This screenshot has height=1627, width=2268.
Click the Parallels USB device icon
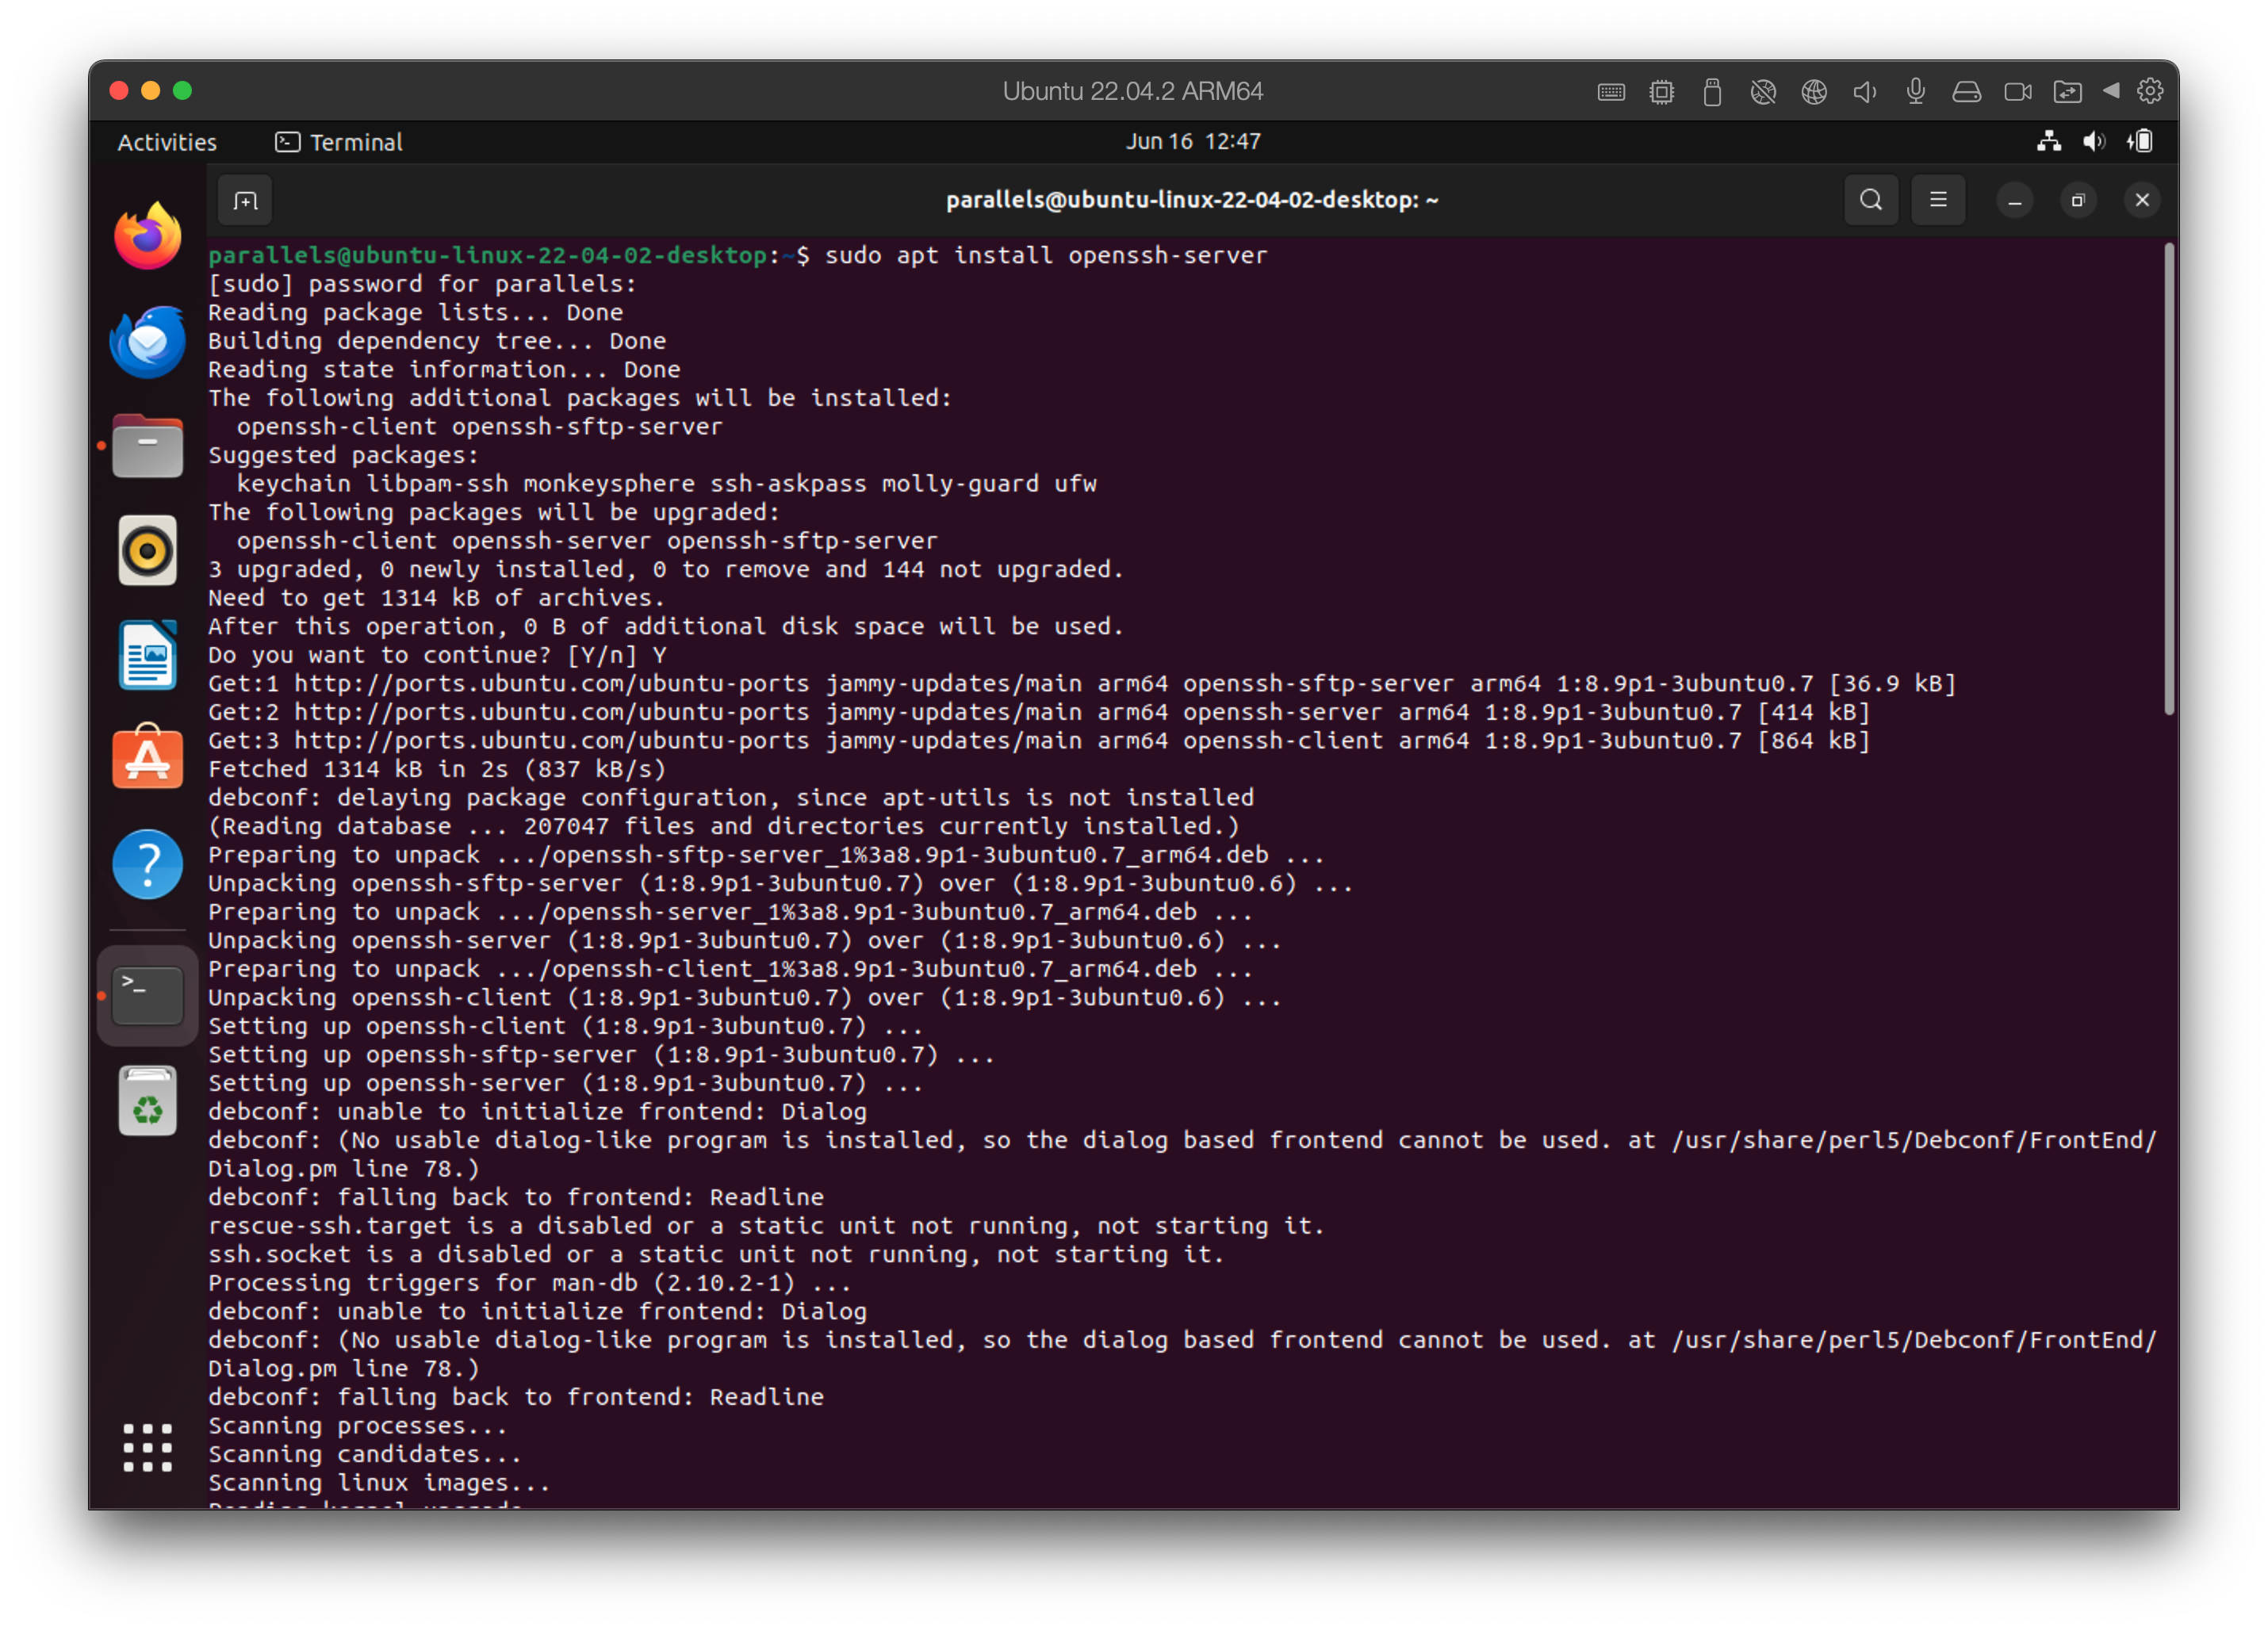pyautogui.click(x=1712, y=92)
